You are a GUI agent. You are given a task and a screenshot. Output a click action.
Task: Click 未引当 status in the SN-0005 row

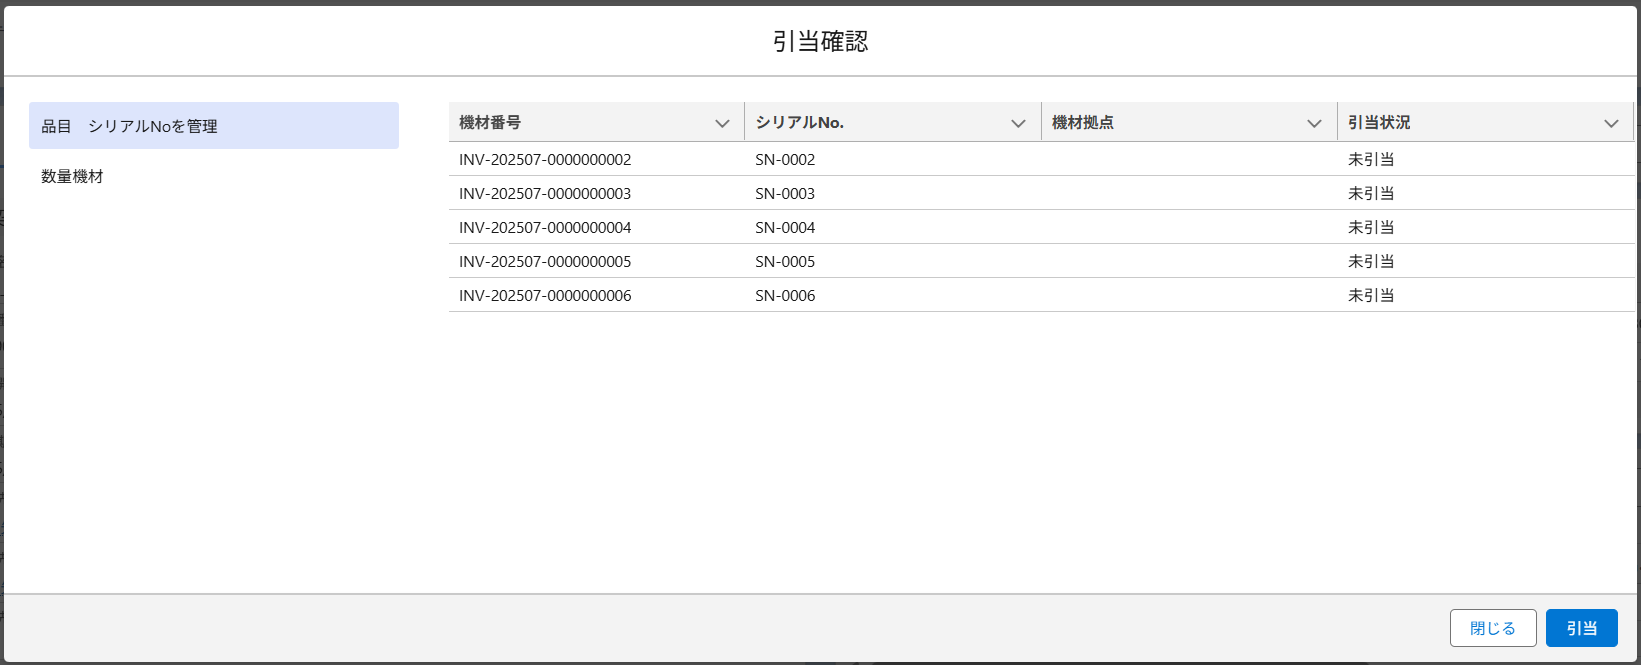tap(1370, 261)
